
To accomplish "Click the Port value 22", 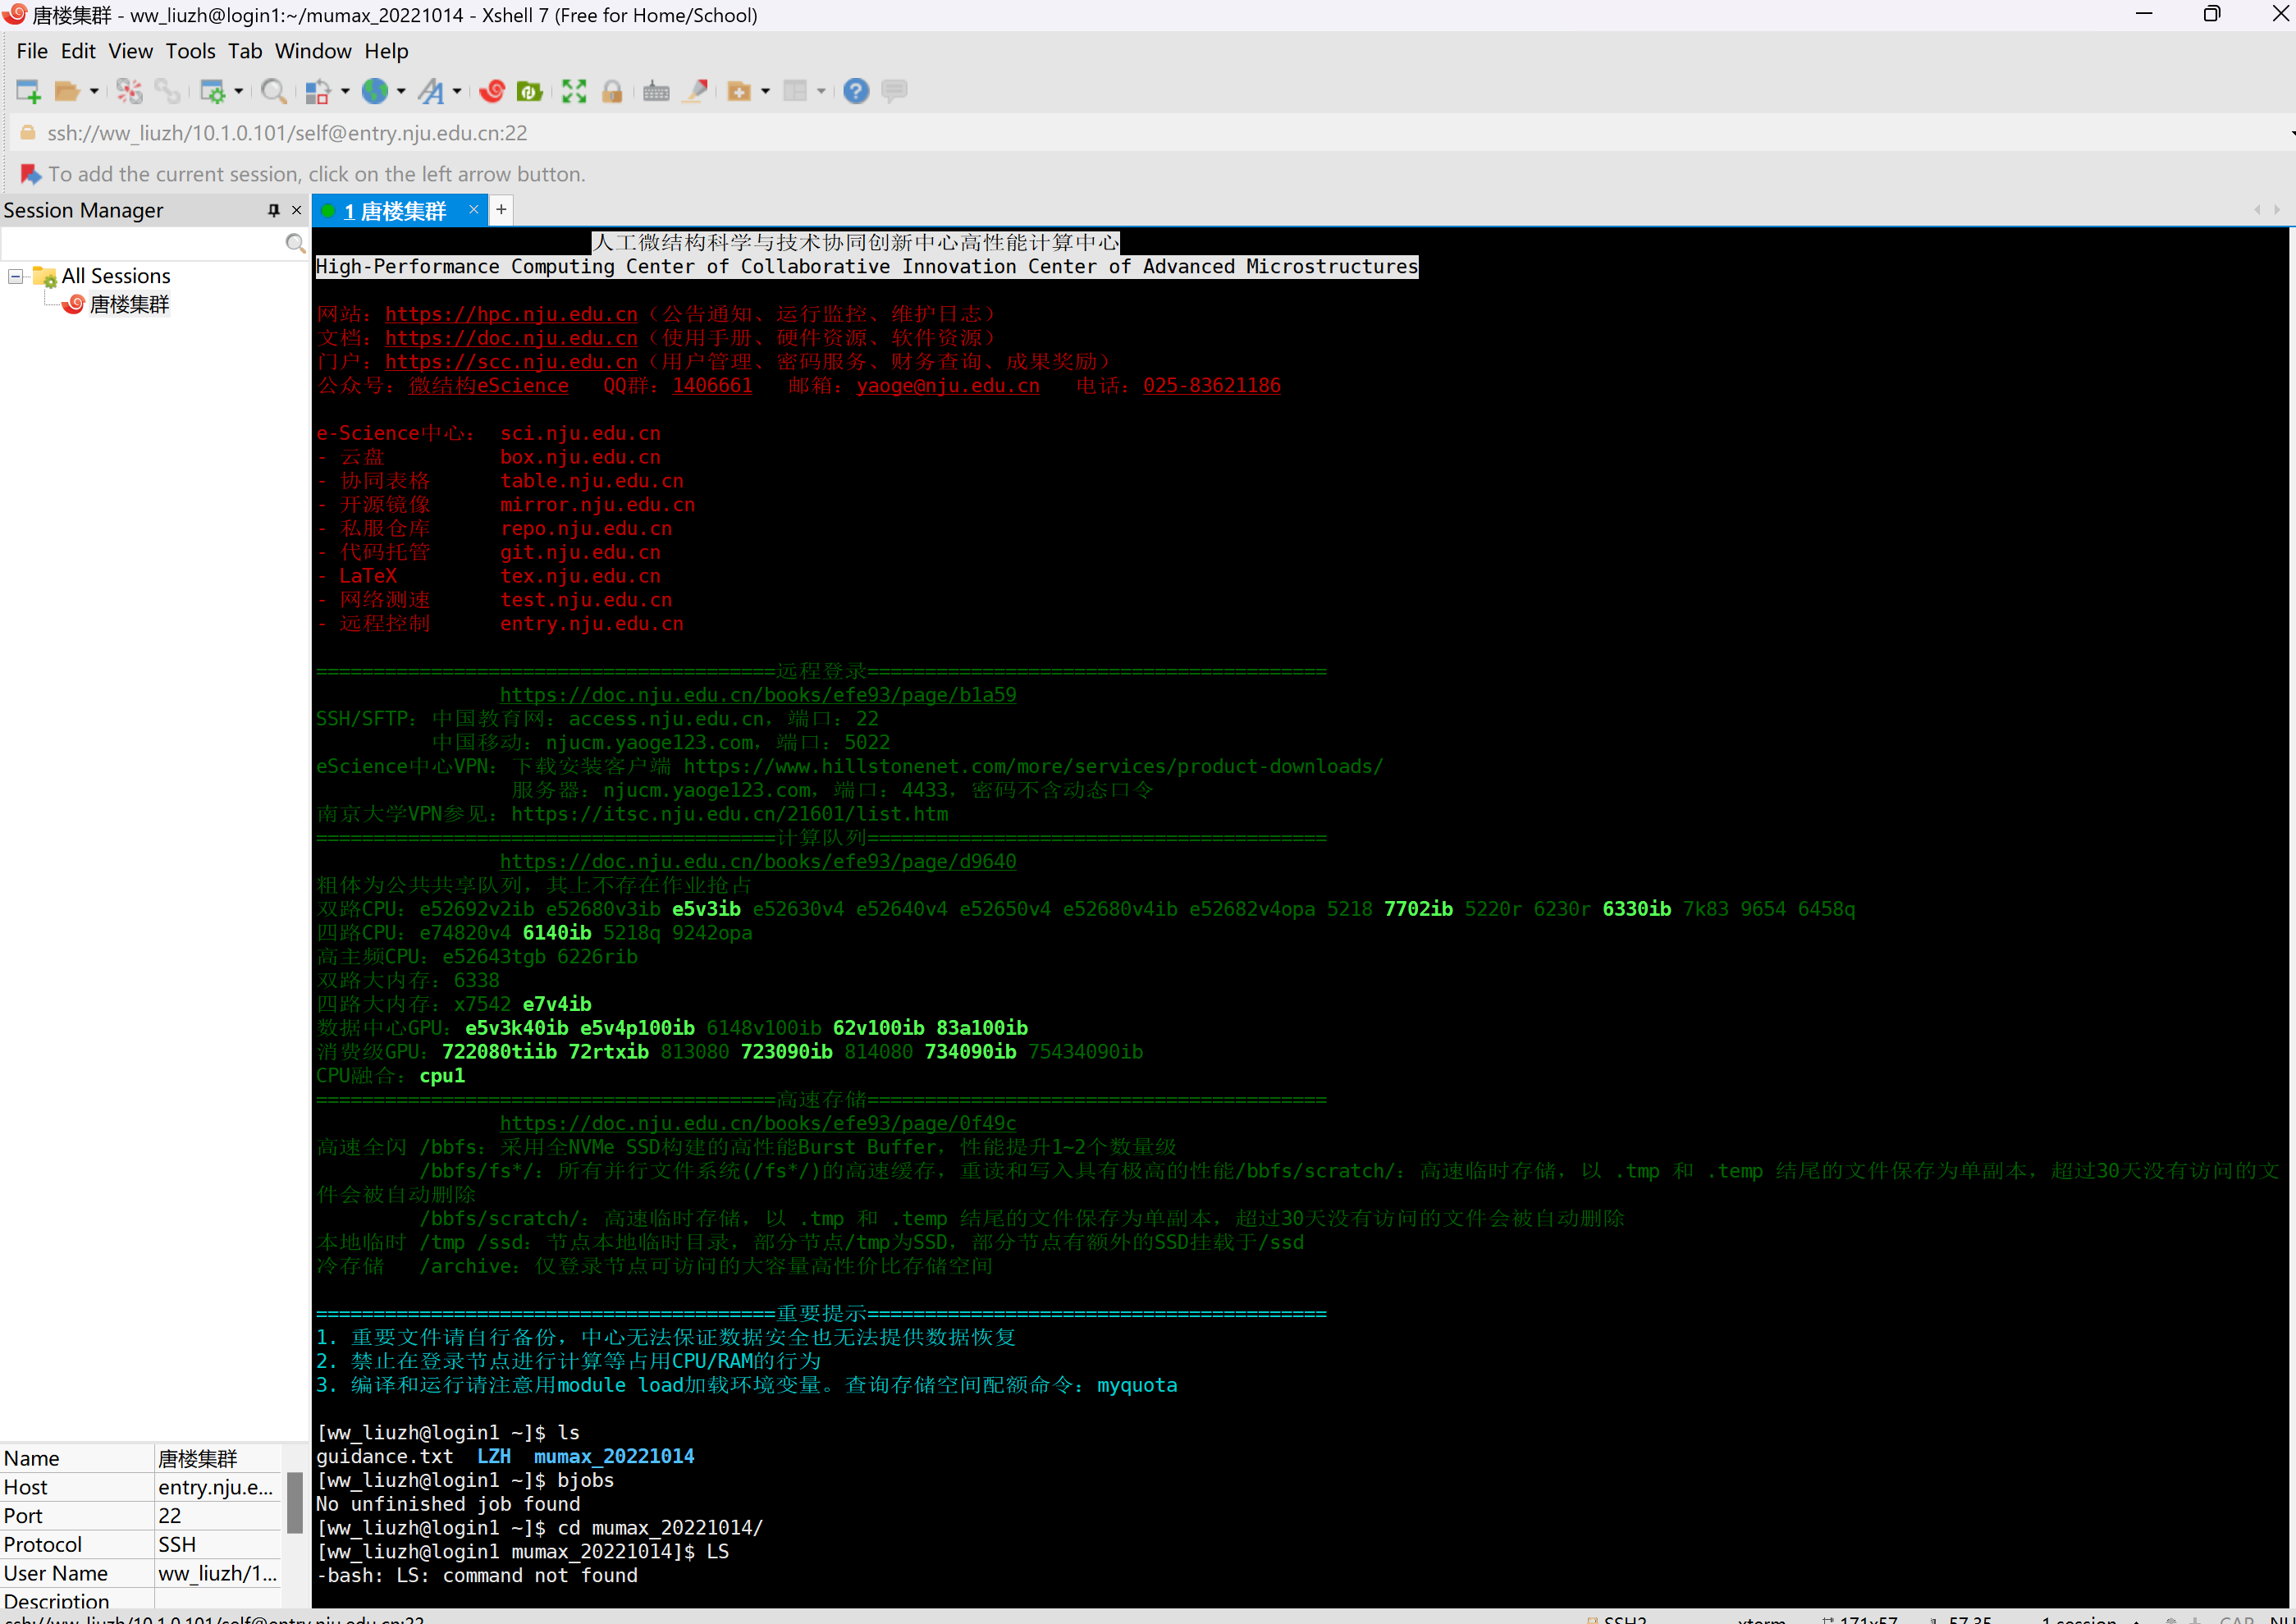I will pos(170,1516).
